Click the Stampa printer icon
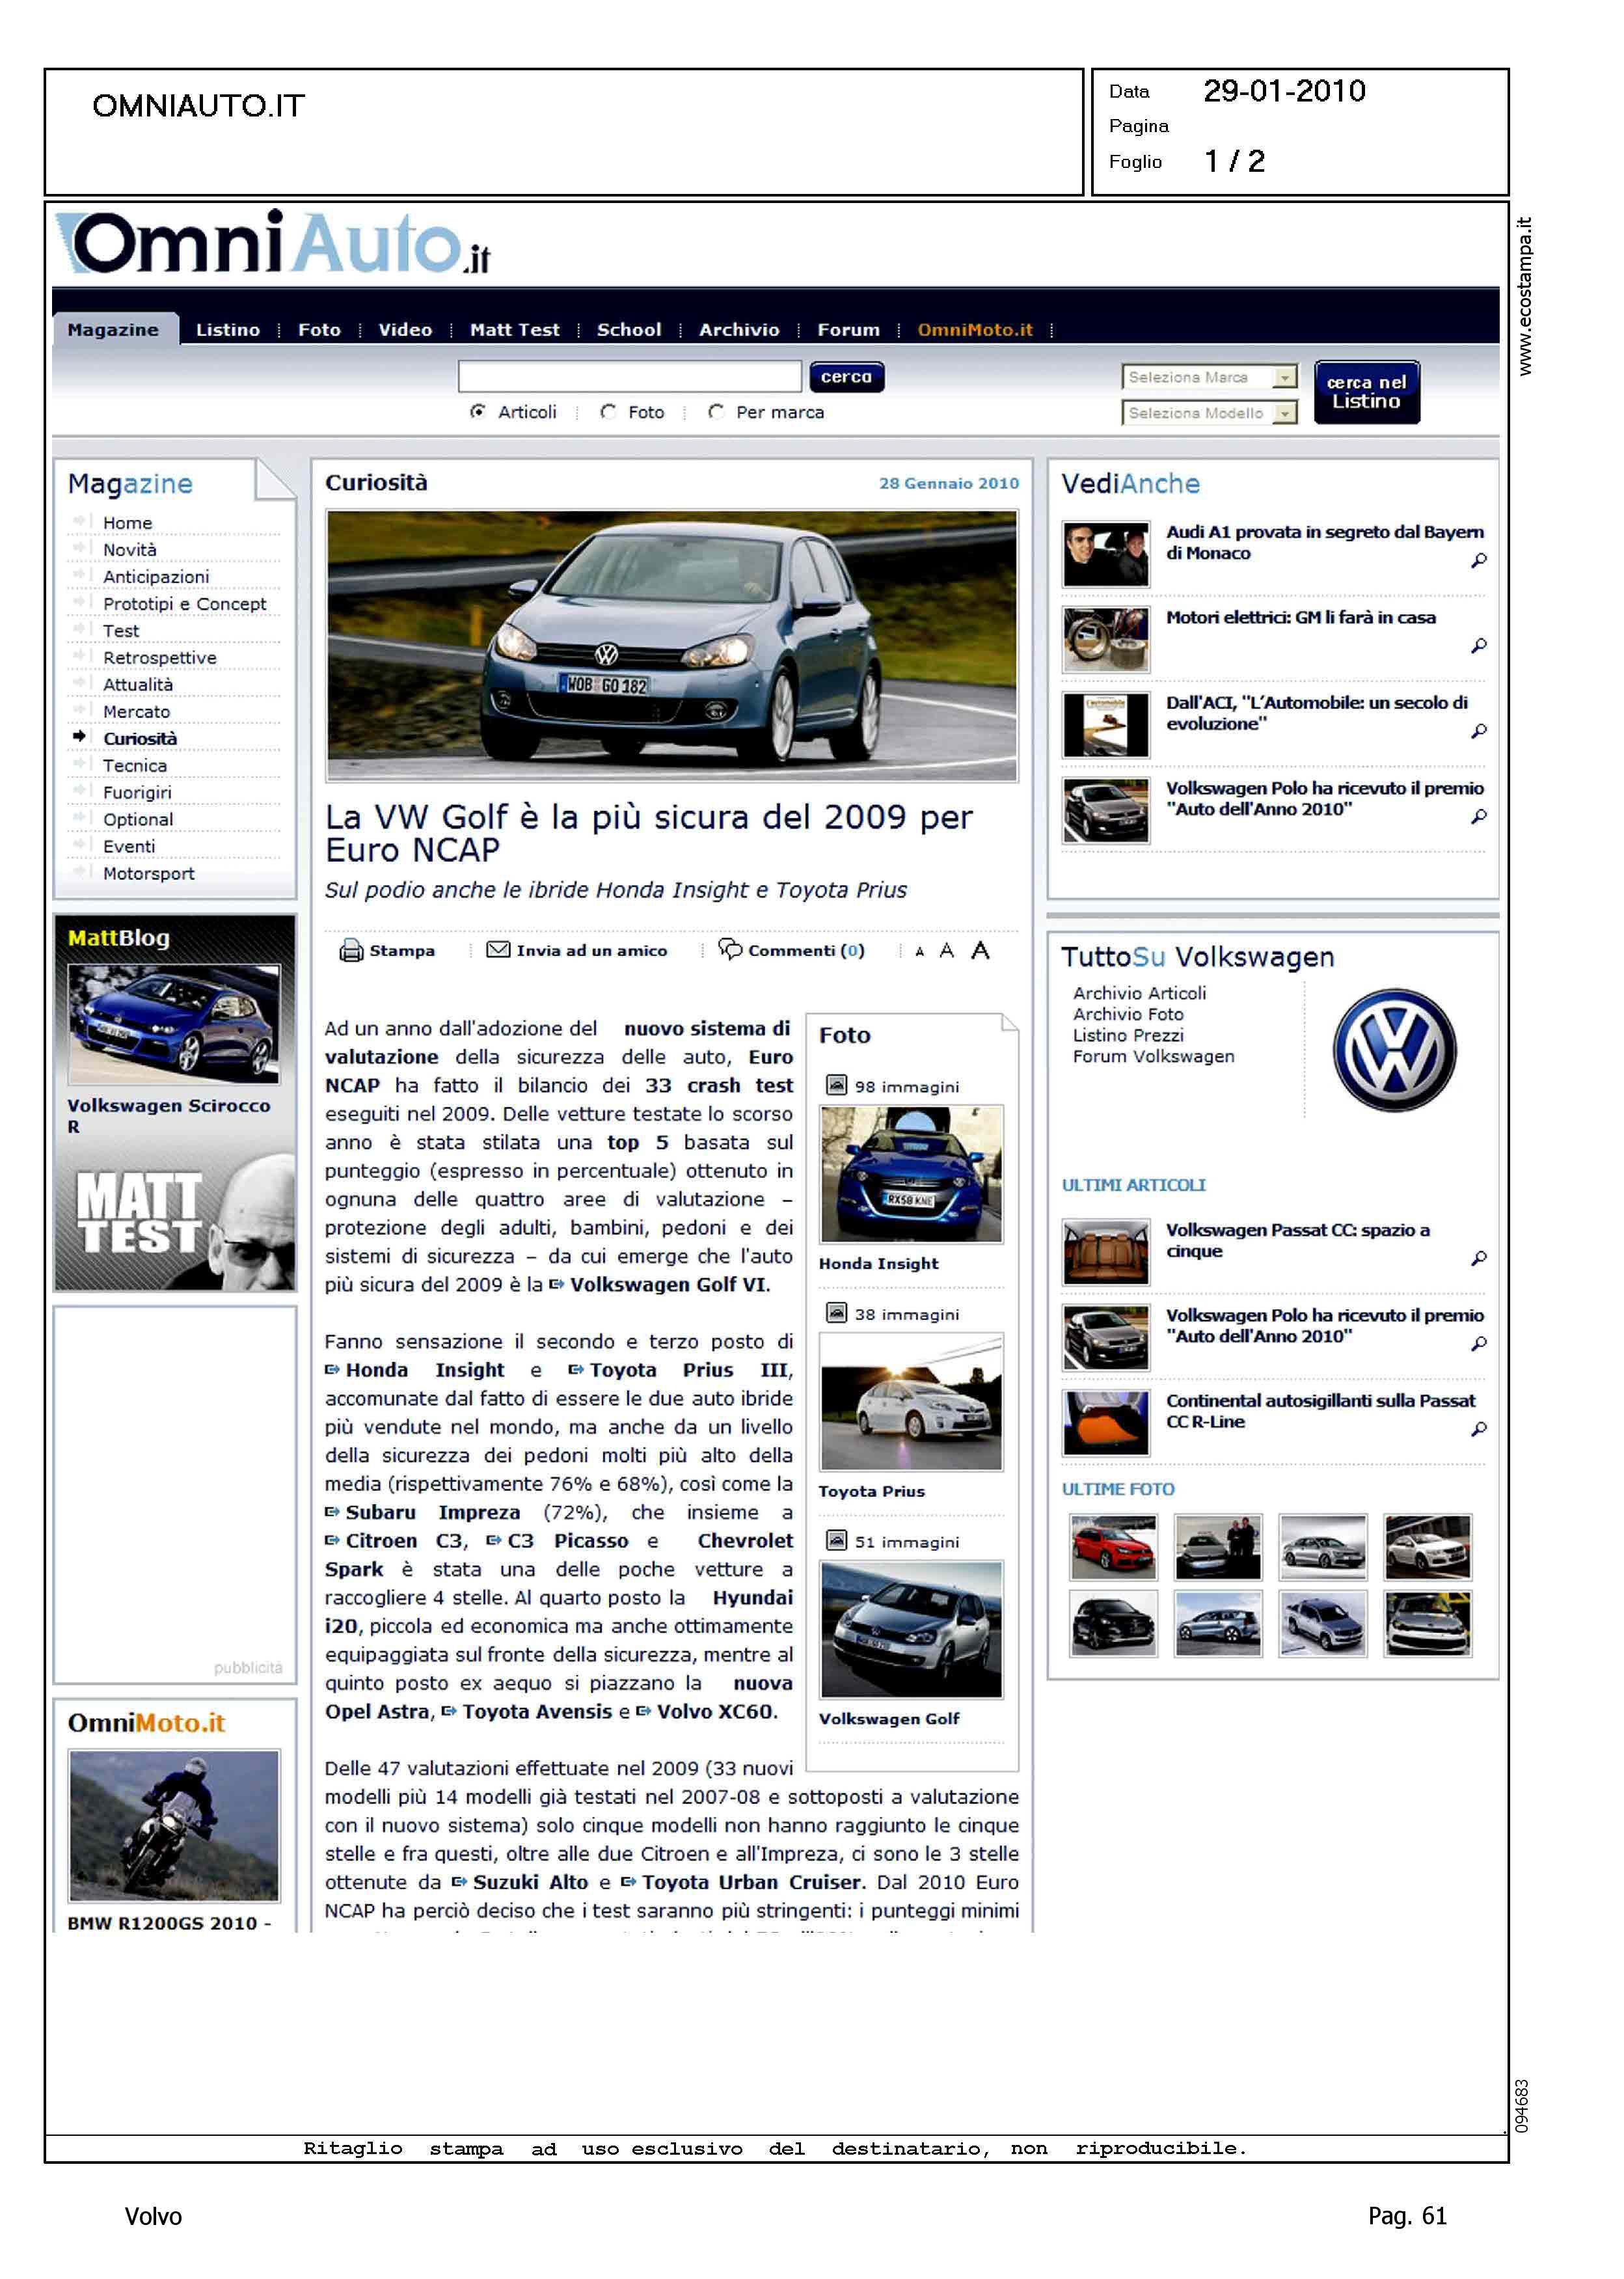This screenshot has width=1624, height=2279. (x=351, y=950)
